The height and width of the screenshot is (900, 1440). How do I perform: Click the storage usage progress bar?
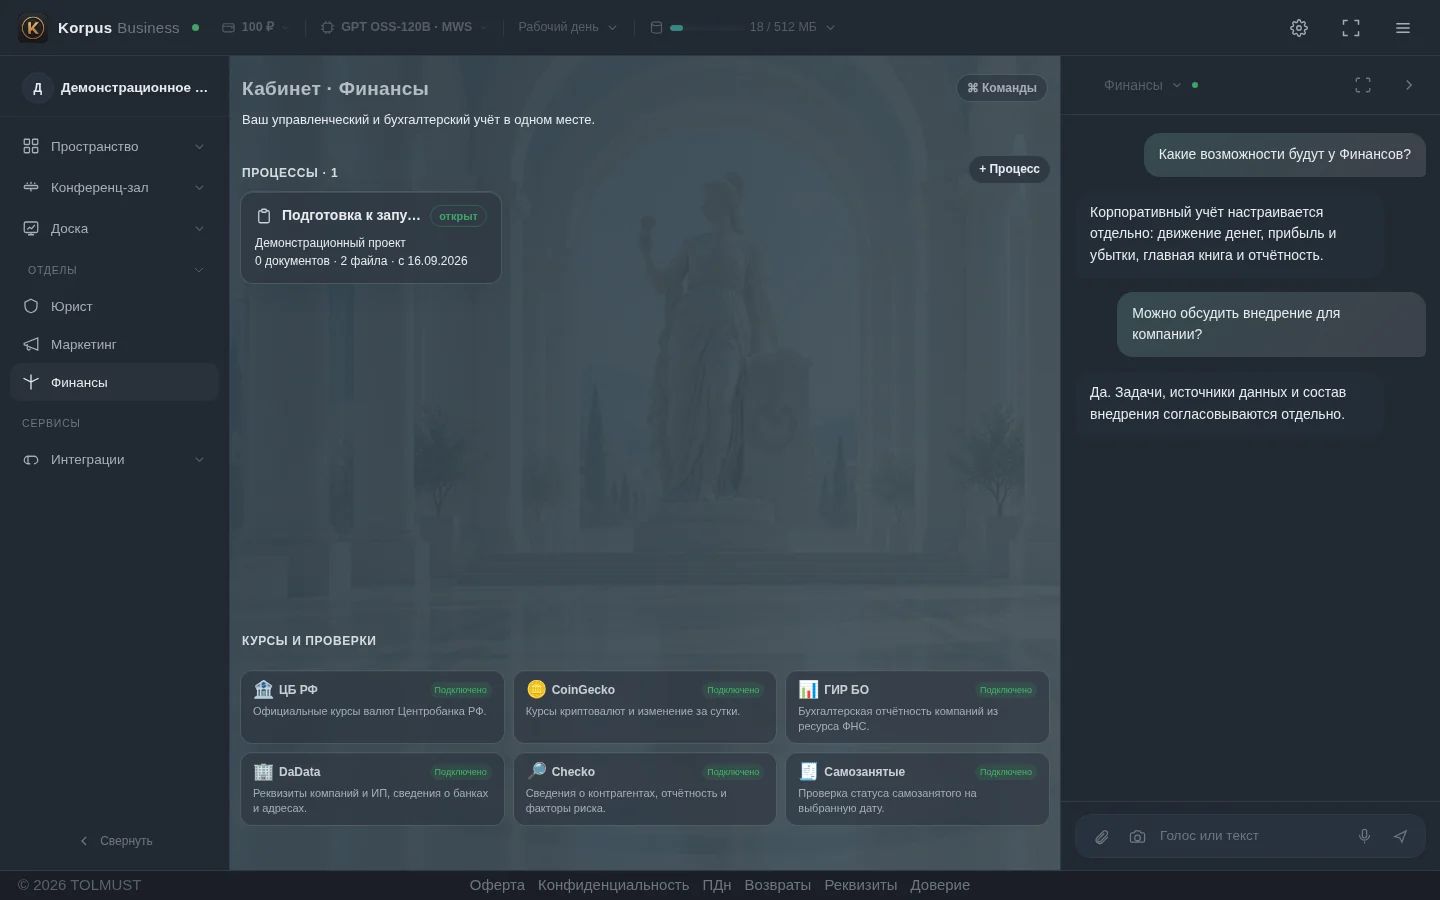point(706,28)
